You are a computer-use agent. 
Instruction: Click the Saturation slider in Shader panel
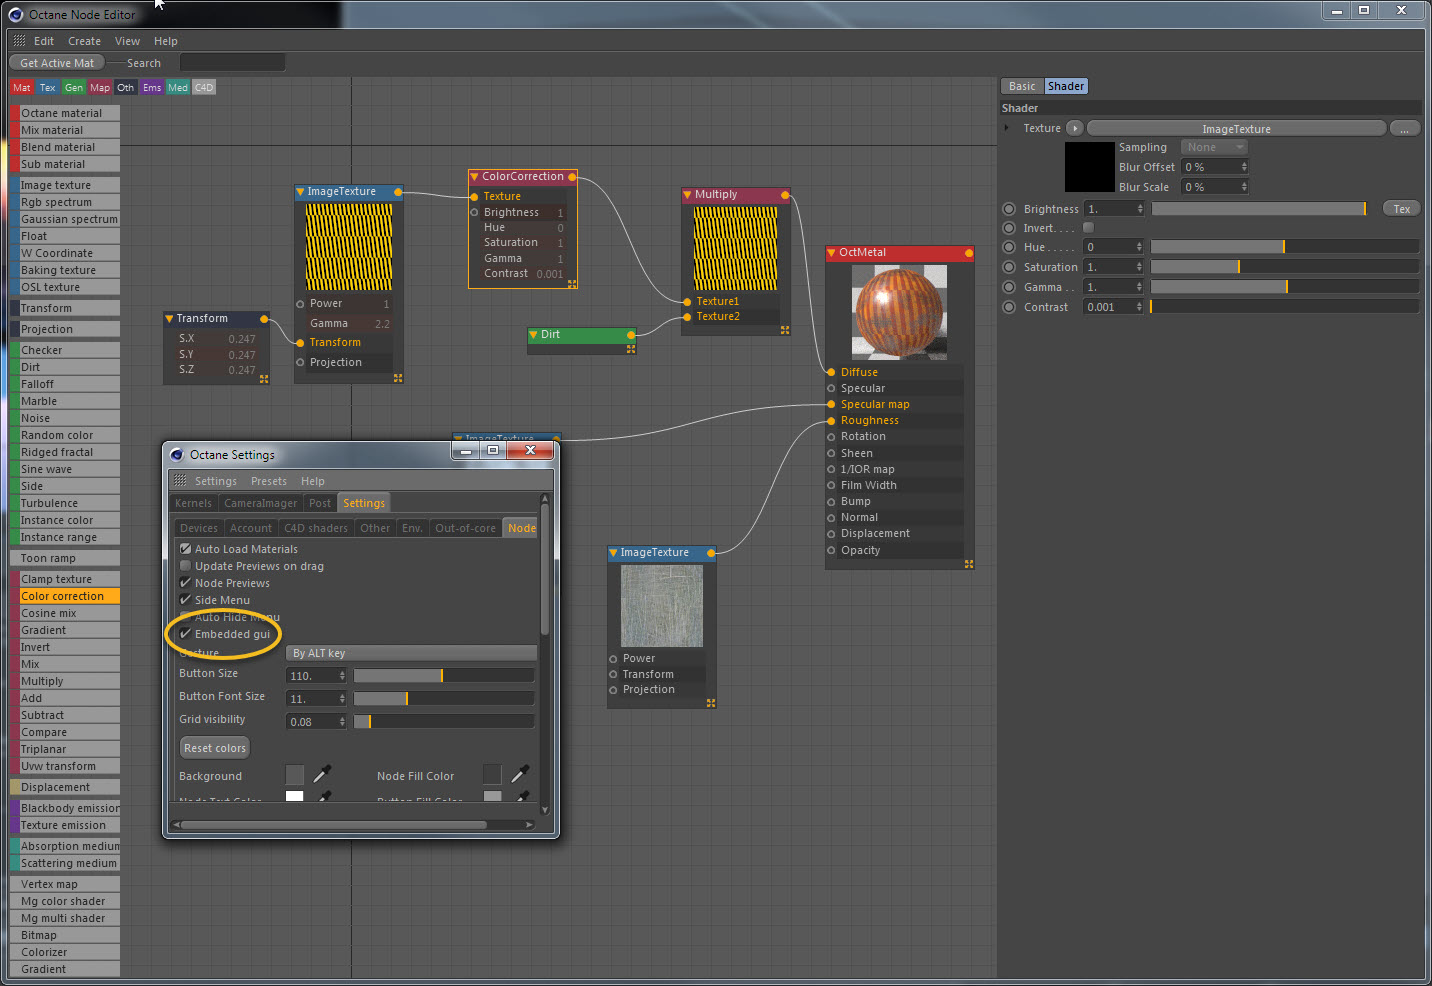tap(1285, 267)
